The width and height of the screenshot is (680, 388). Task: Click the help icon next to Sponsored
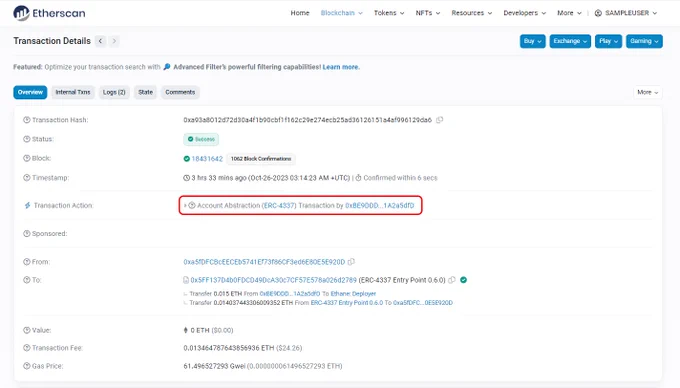click(27, 234)
